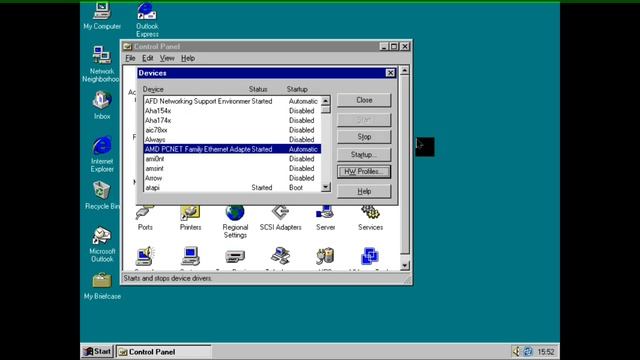
Task: Select the UPS battery-and-plug icon
Action: (325, 257)
